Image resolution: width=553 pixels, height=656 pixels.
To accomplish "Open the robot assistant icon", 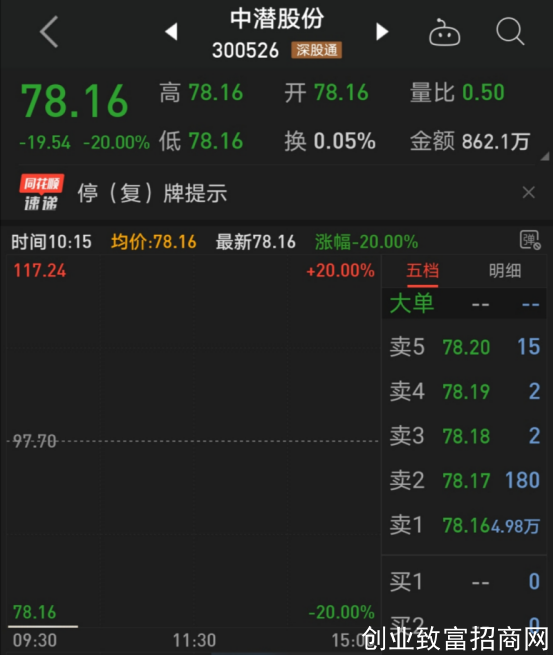I will 444,32.
